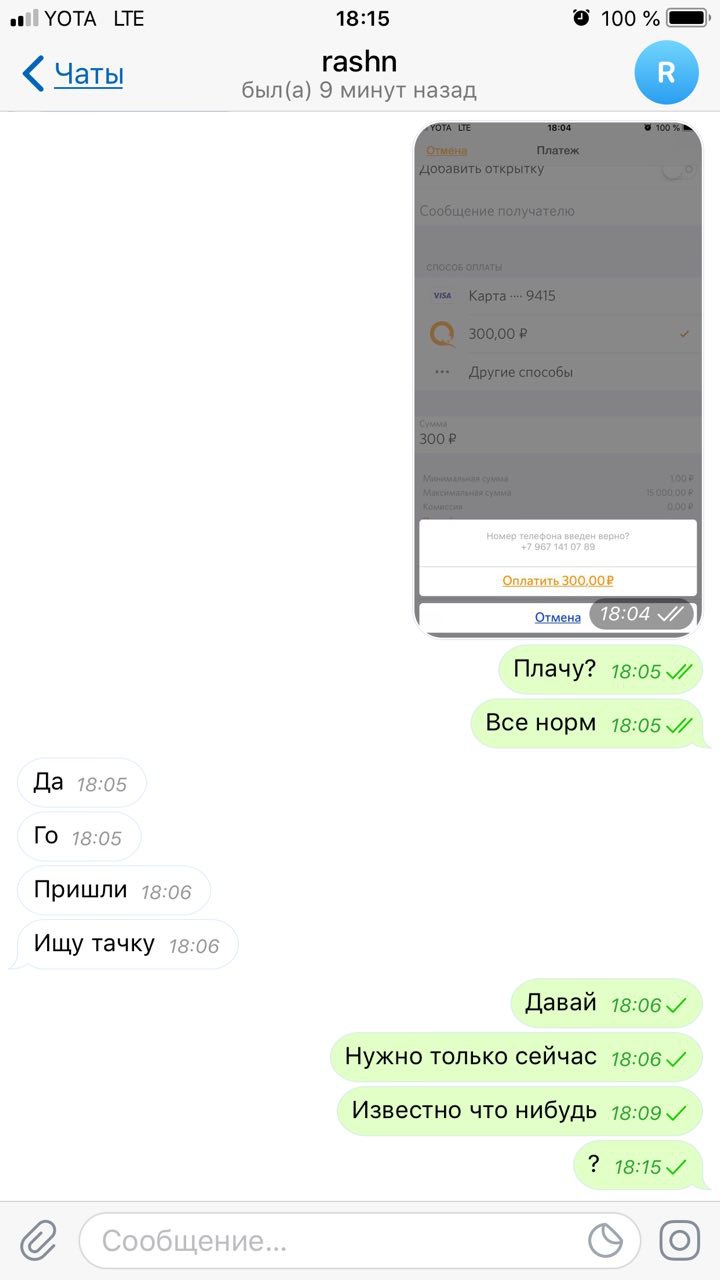The image size is (720, 1280).
Task: Tap the back chevron arrow
Action: point(33,74)
